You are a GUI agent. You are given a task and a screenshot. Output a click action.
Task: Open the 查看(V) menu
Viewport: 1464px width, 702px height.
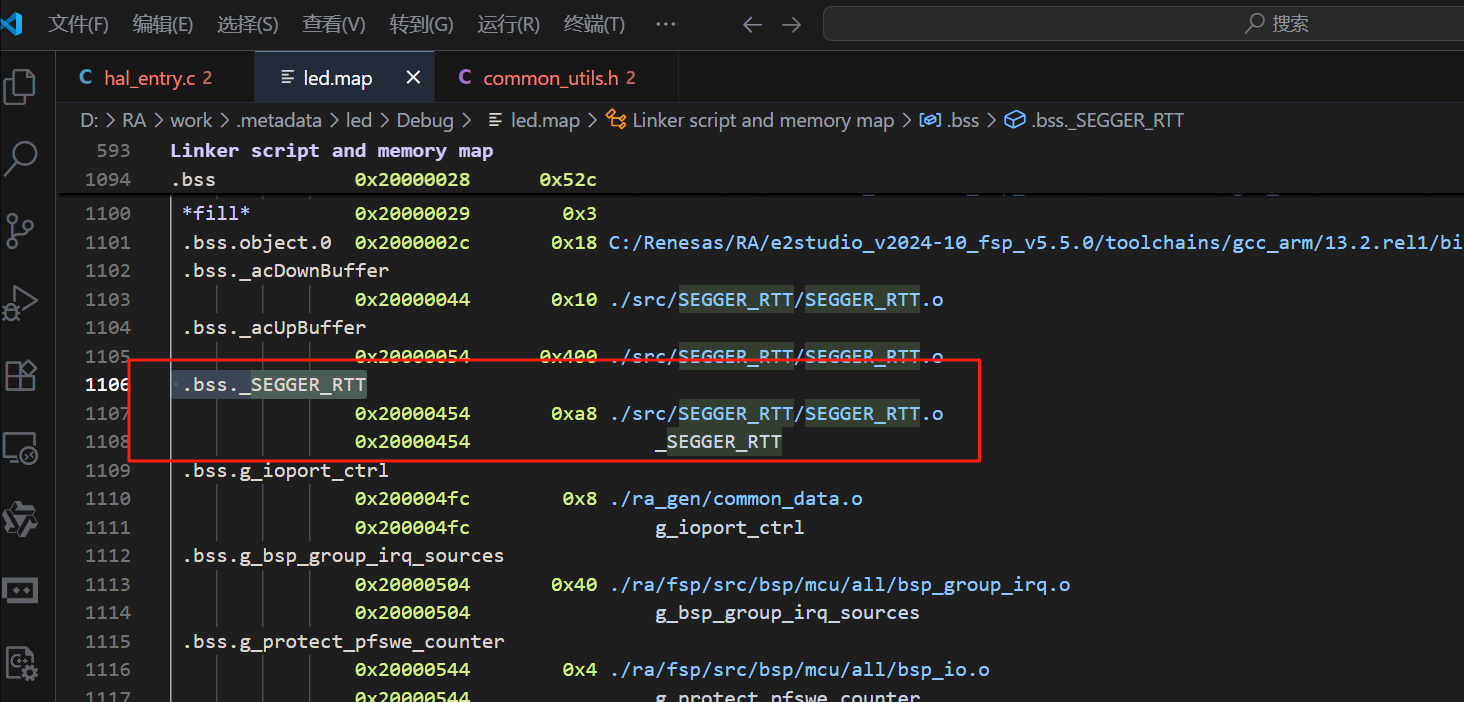[334, 24]
